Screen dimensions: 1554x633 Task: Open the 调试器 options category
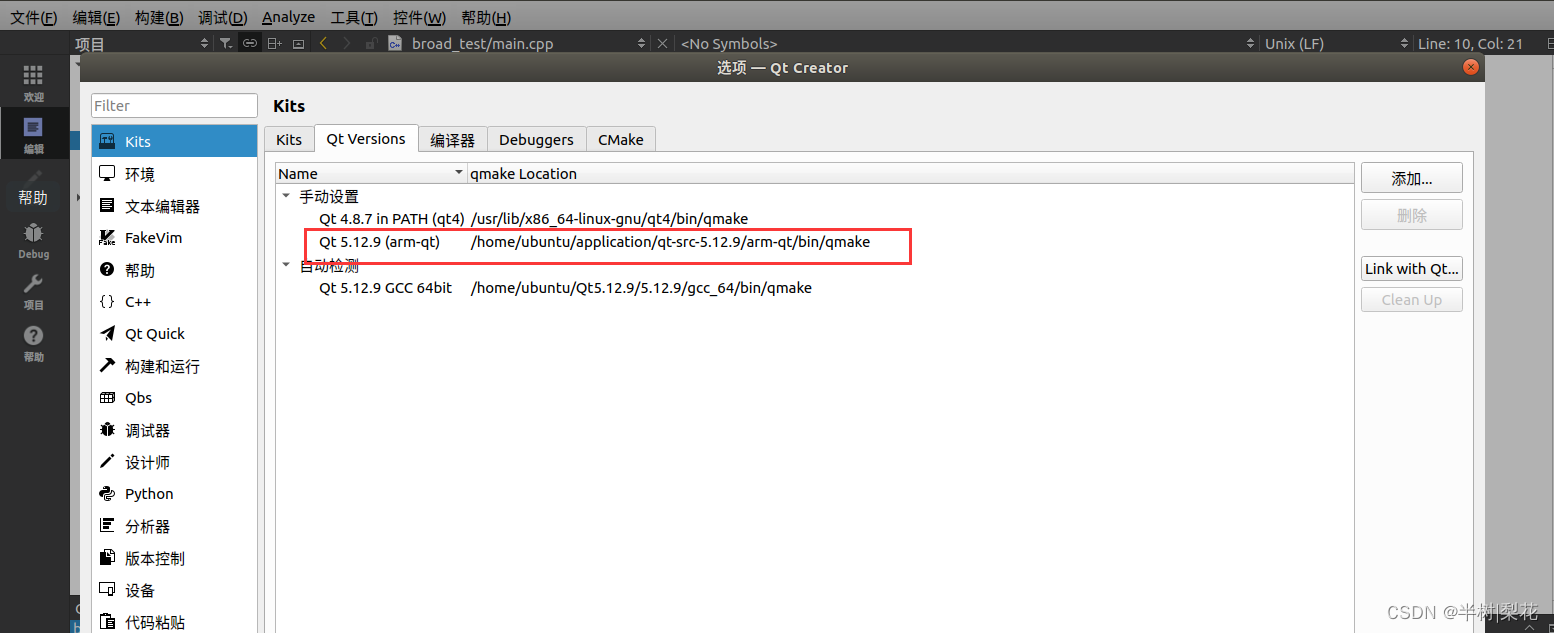point(174,429)
